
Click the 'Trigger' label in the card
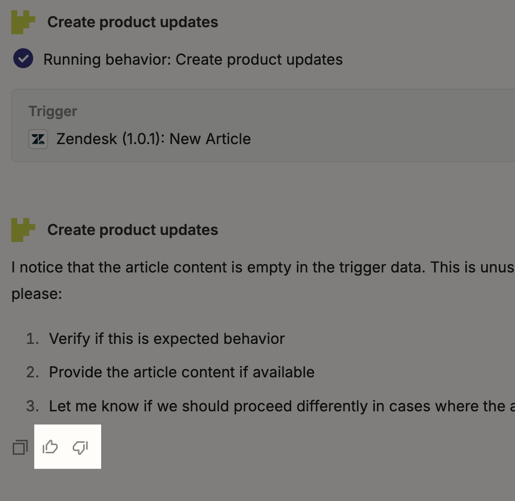click(53, 111)
